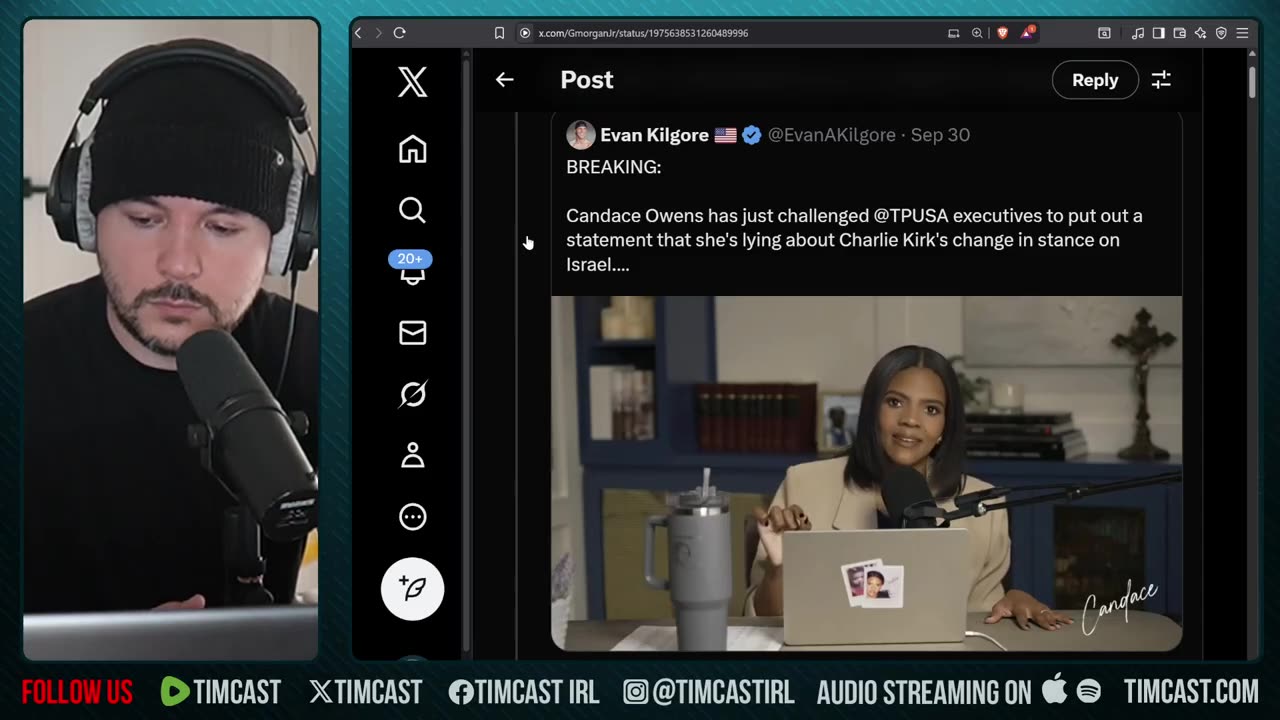The height and width of the screenshot is (720, 1280).
Task: Open Grok icon in the X sidebar
Action: pyautogui.click(x=412, y=395)
